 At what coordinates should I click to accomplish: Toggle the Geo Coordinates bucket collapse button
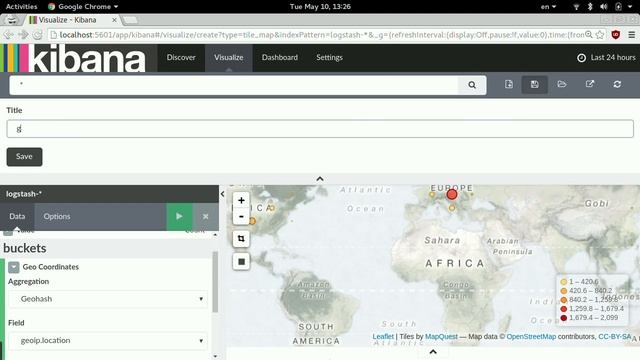[x=13, y=267]
